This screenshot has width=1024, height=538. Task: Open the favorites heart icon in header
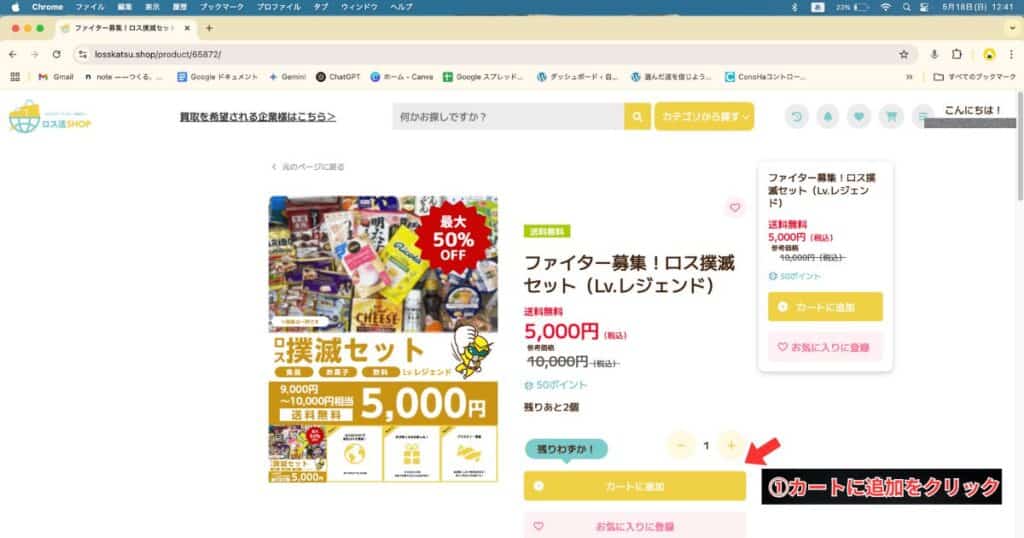pos(859,117)
